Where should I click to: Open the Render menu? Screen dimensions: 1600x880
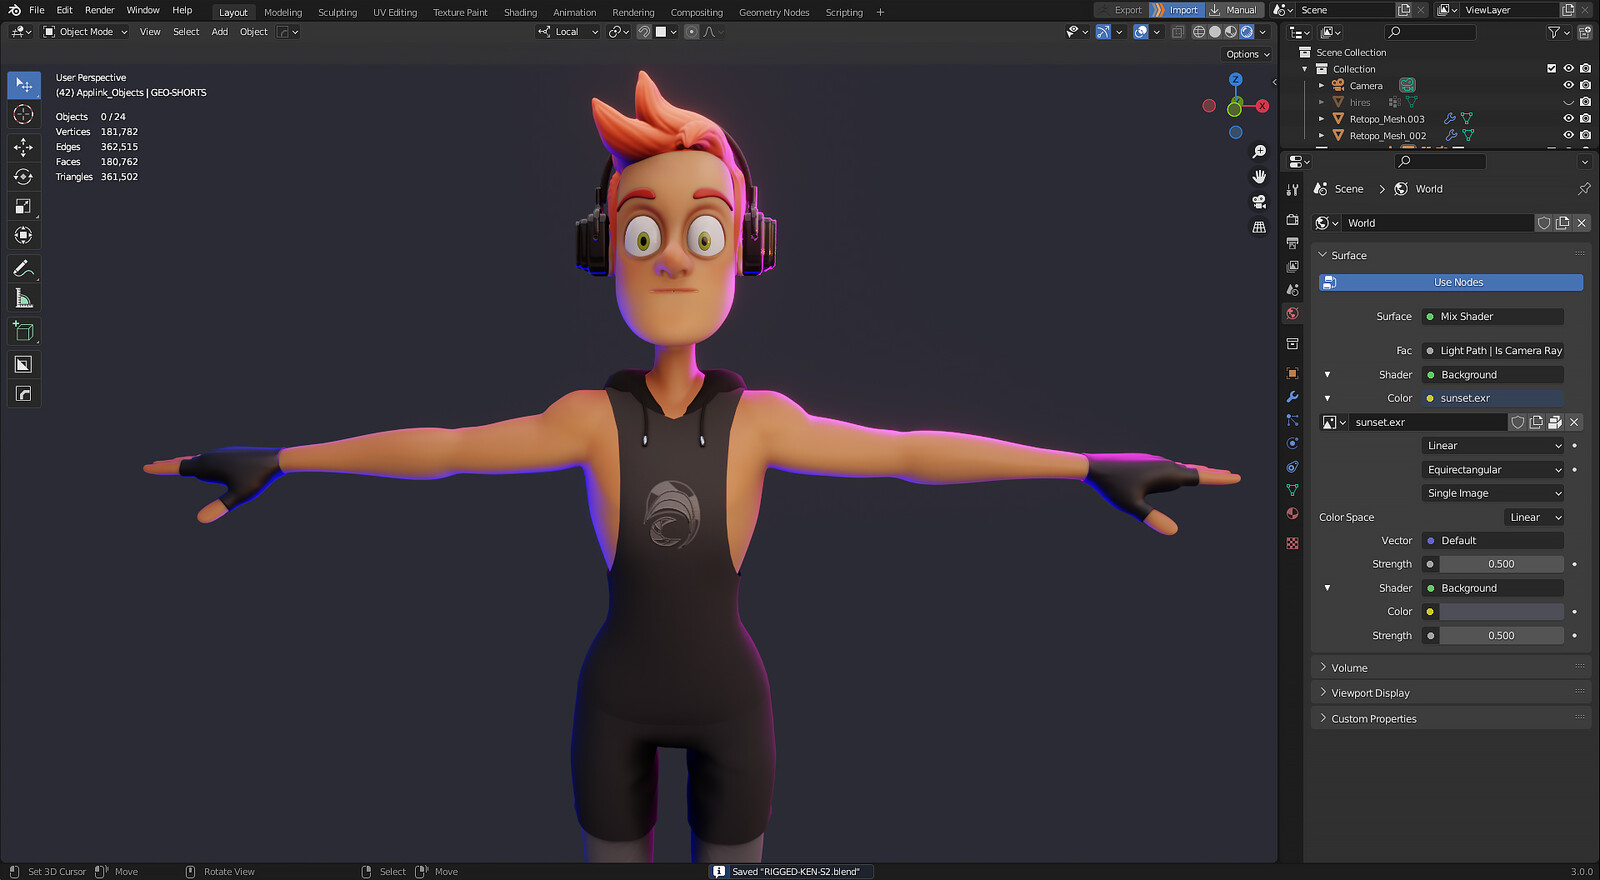pos(100,10)
